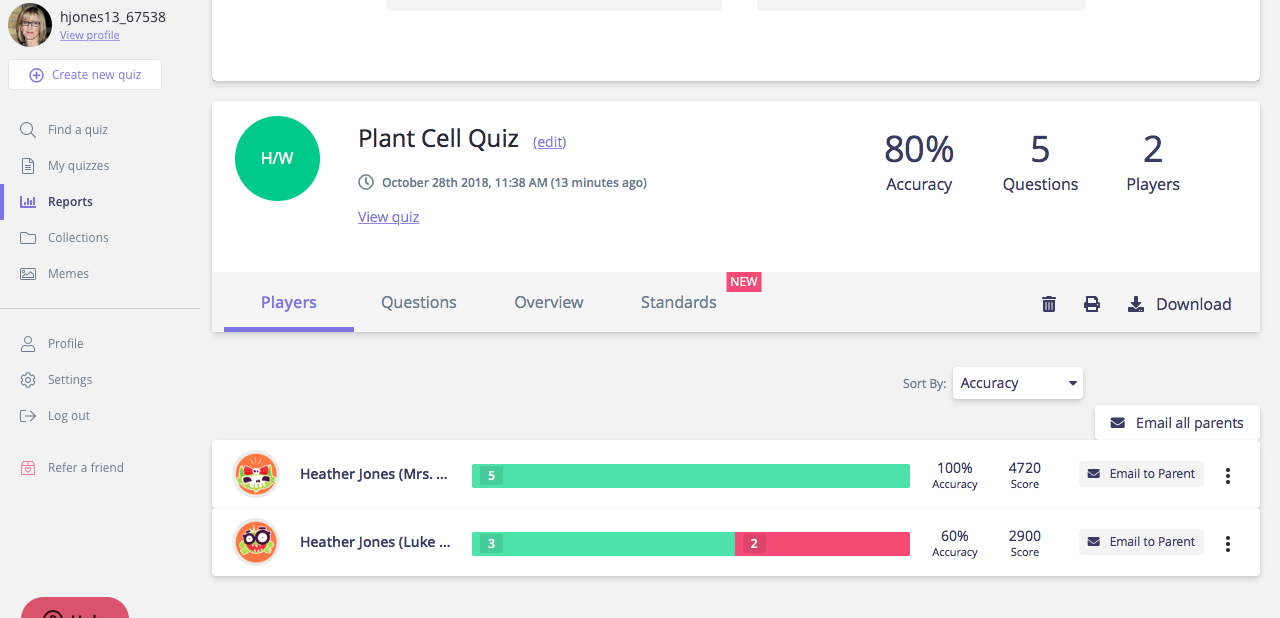This screenshot has width=1280, height=618.
Task: Open Find a quiz search icon
Action: click(x=28, y=130)
